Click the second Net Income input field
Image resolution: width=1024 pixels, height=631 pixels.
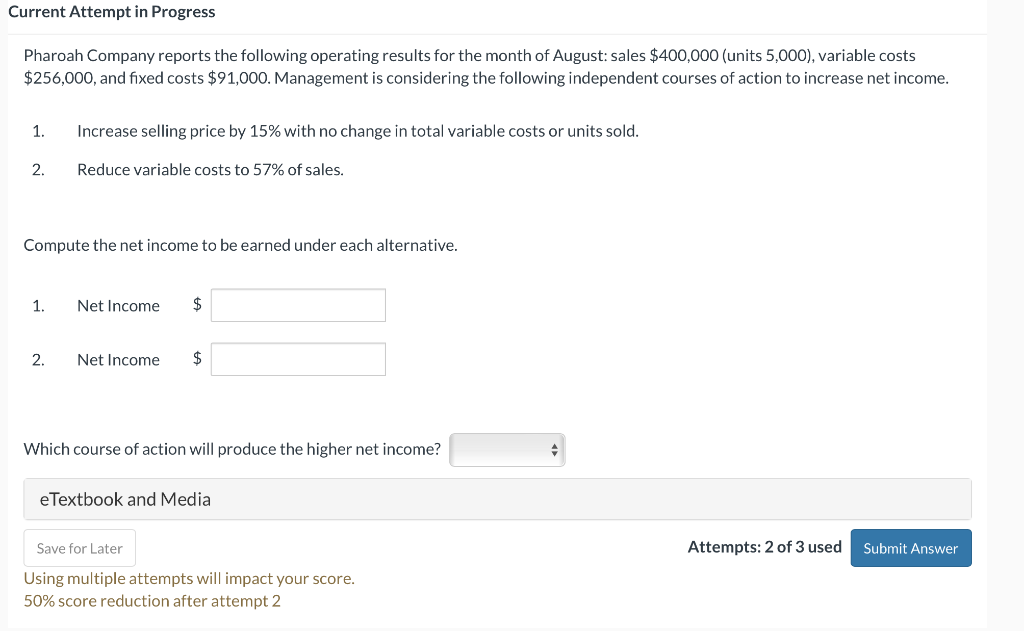coord(298,359)
